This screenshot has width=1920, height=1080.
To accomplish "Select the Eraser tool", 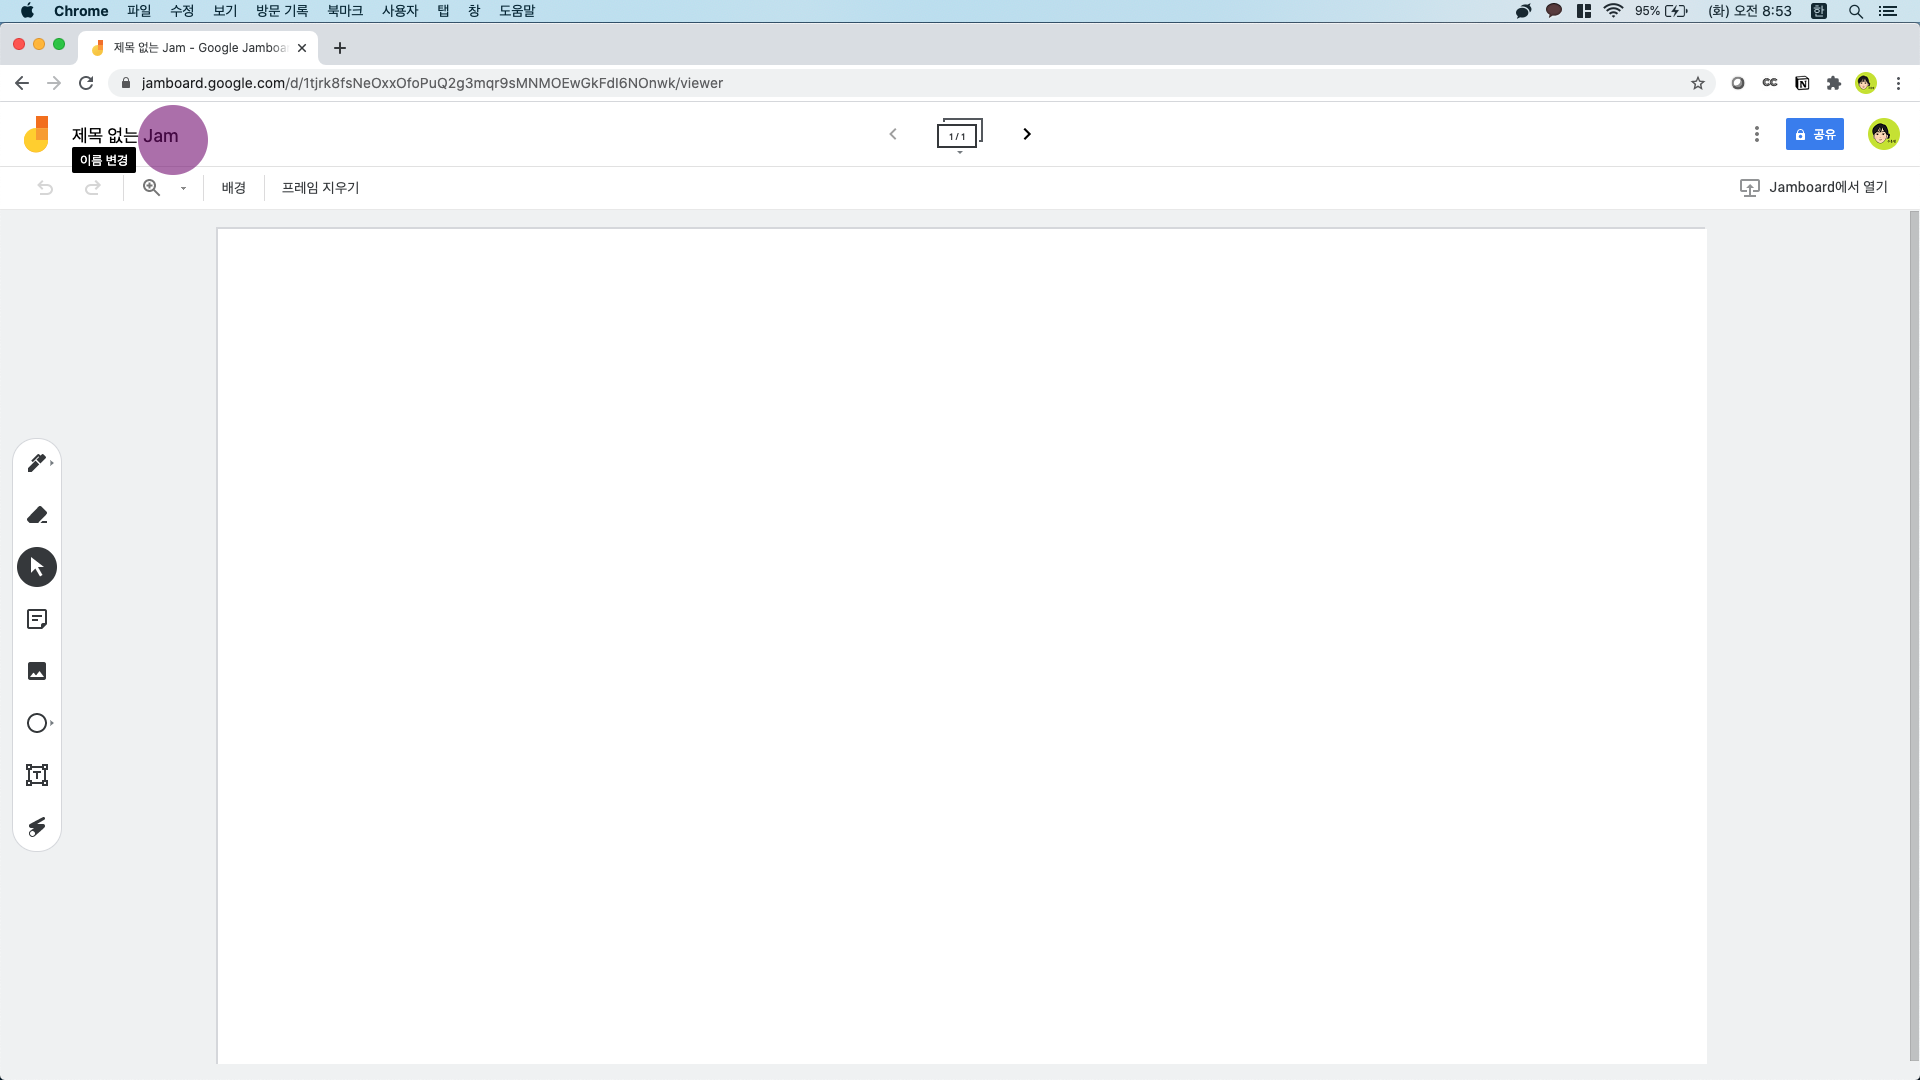I will point(37,515).
